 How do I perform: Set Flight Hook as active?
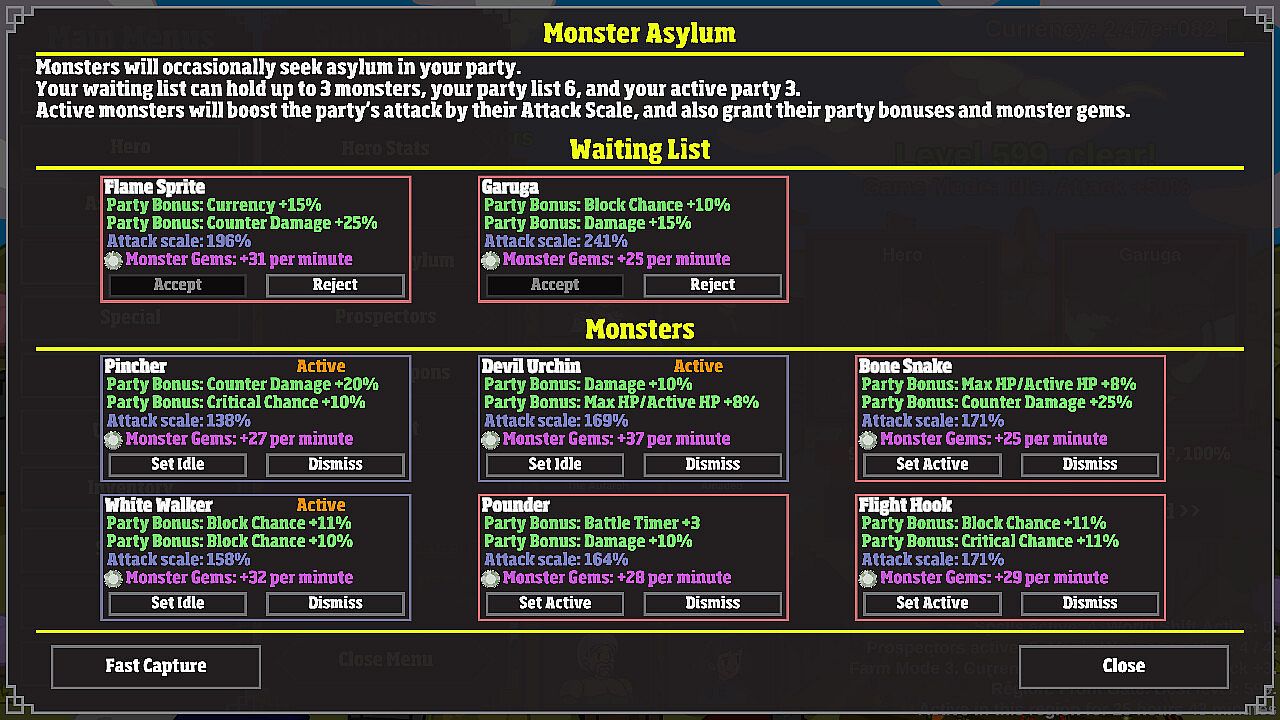coord(931,604)
